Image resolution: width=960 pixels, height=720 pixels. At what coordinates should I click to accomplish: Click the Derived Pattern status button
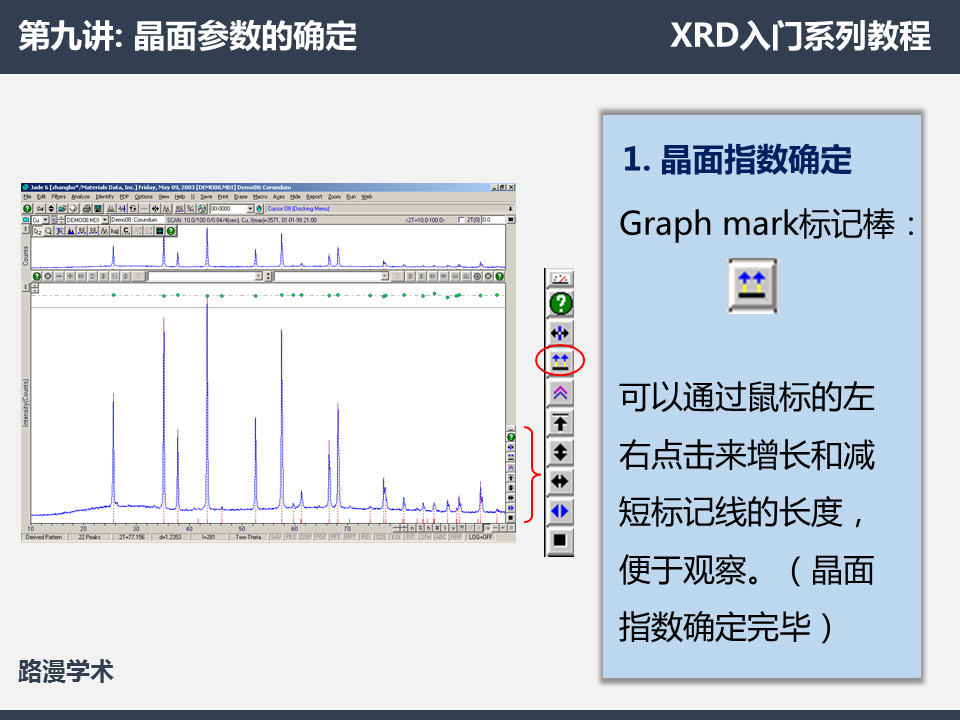point(43,537)
